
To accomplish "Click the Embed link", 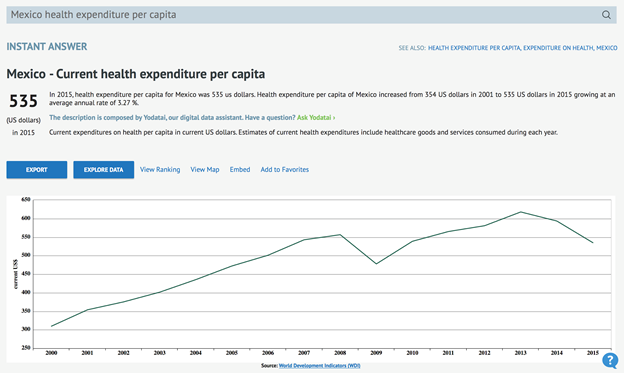I will click(x=240, y=170).
